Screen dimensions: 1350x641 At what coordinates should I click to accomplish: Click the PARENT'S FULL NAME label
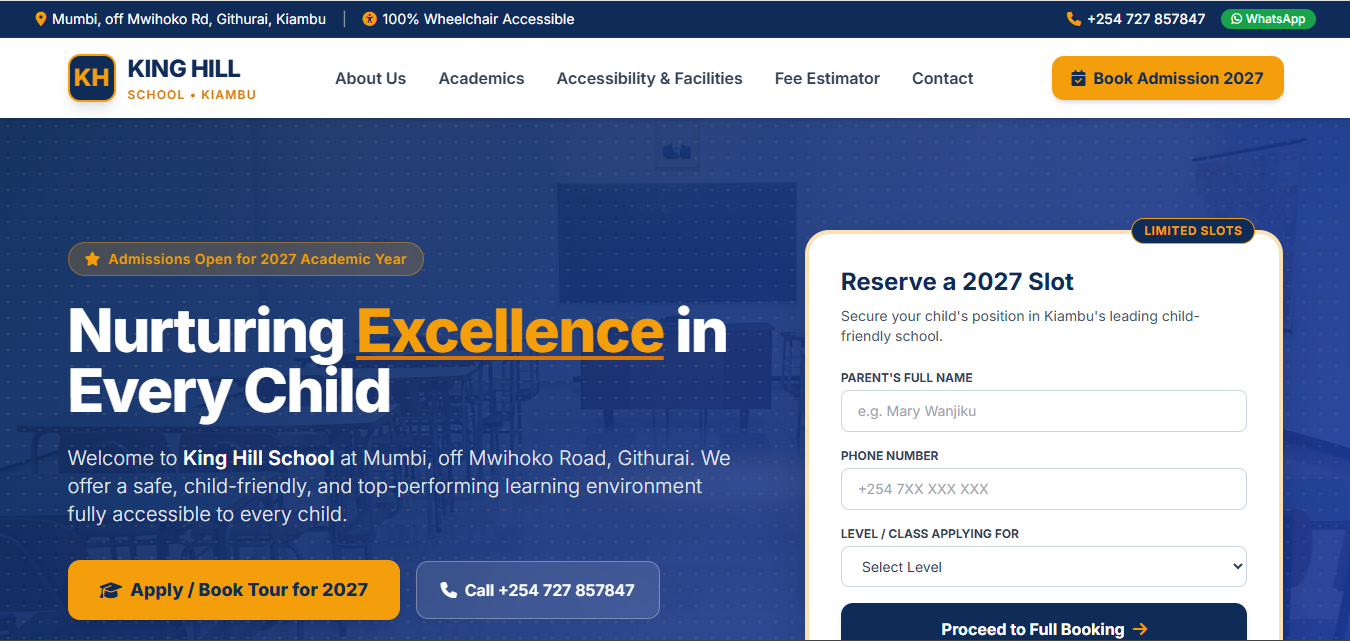(x=907, y=378)
